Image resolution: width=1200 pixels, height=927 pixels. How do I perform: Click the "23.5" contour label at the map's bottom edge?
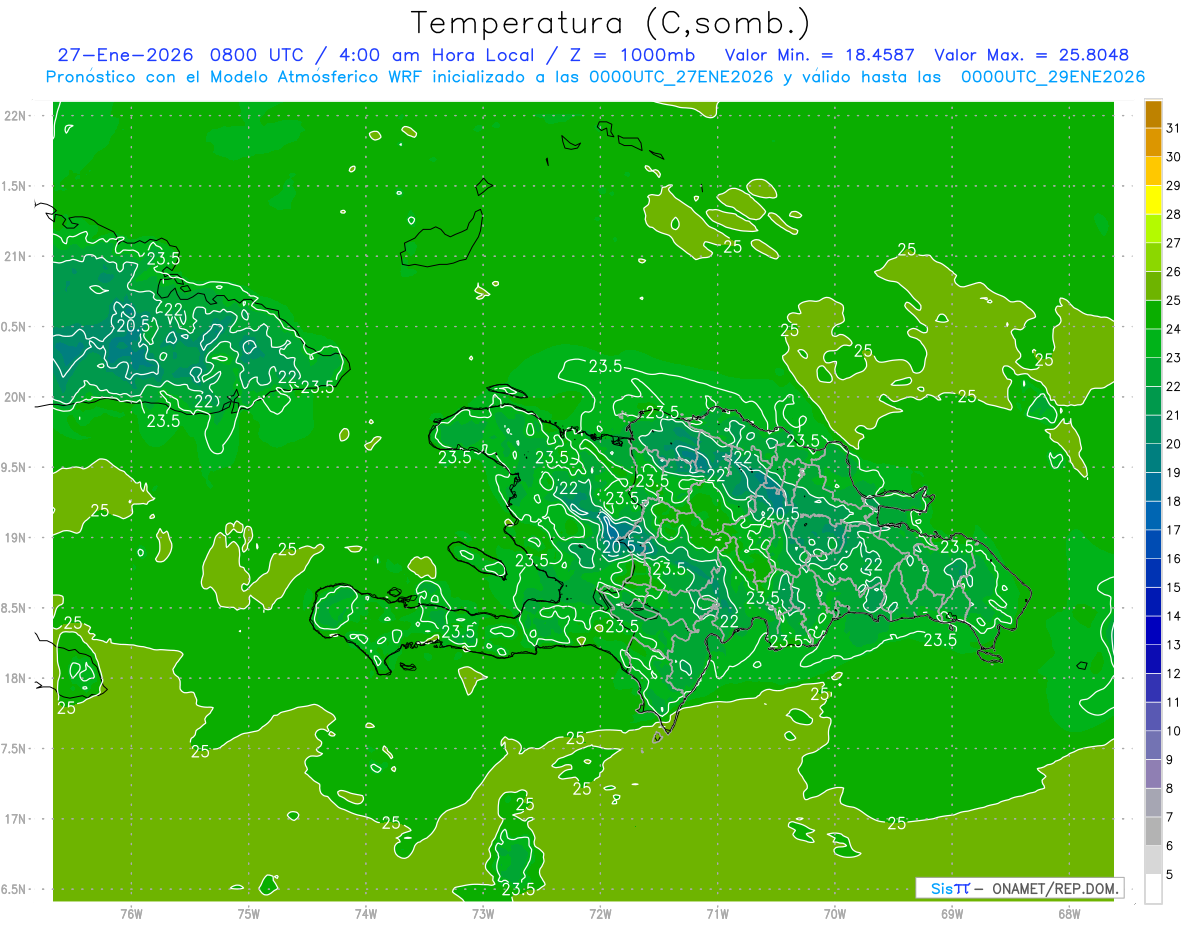(x=518, y=888)
